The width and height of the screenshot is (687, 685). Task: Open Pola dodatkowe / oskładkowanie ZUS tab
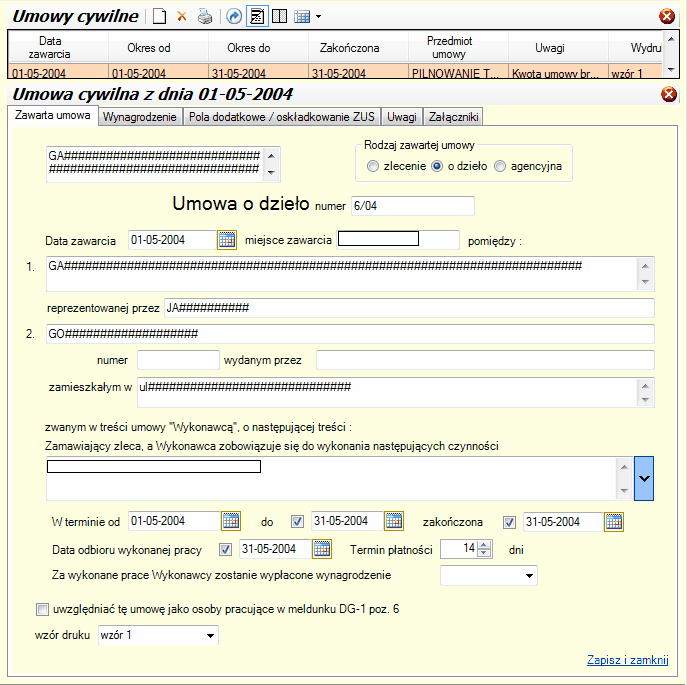point(282,117)
